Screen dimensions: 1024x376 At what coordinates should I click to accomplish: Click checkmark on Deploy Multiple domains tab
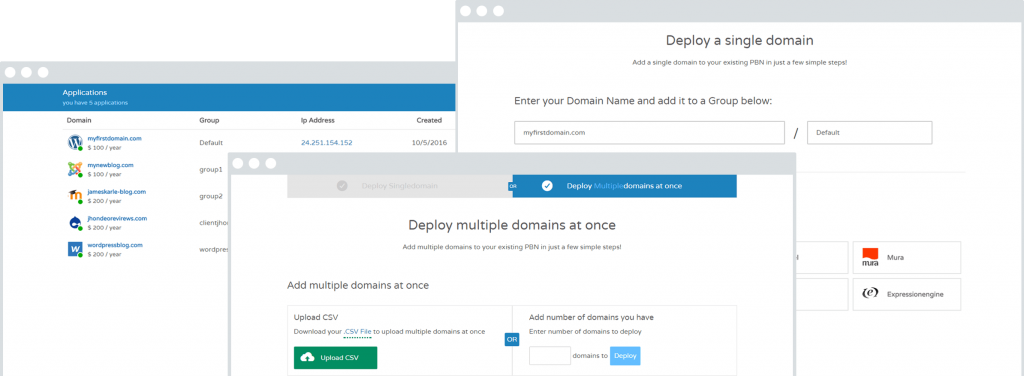[x=547, y=186]
